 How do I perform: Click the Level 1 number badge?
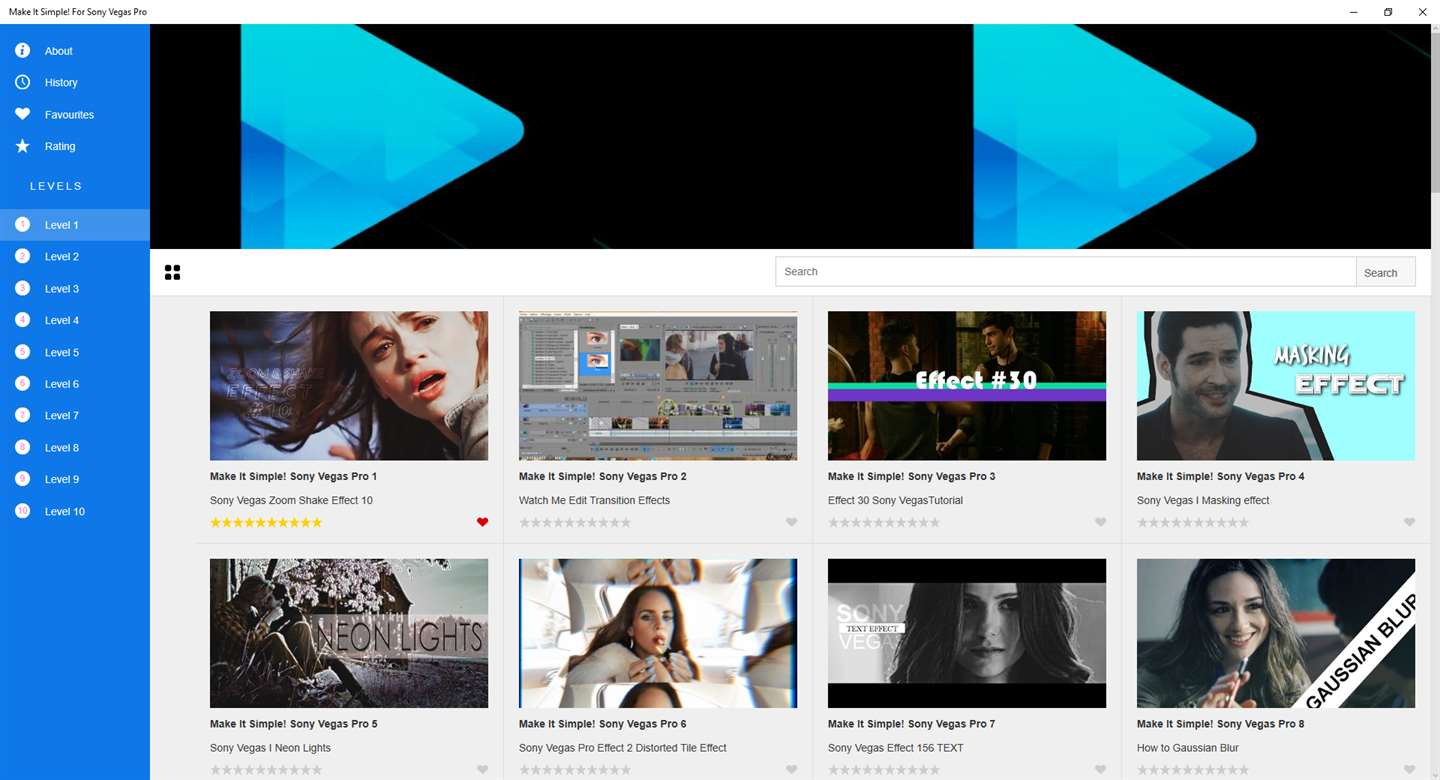point(22,225)
